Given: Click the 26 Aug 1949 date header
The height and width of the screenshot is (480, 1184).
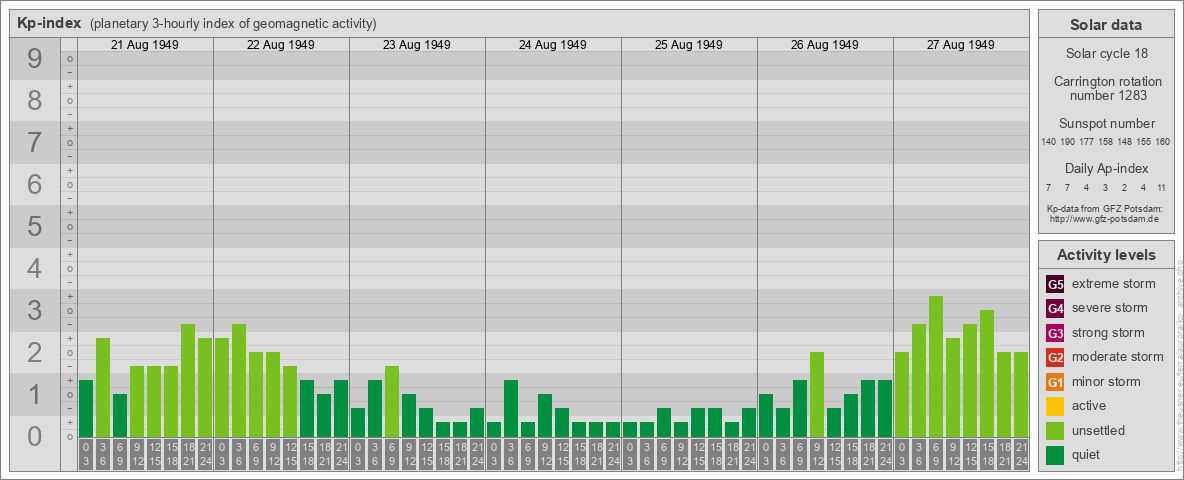Looking at the screenshot, I should coord(825,45).
